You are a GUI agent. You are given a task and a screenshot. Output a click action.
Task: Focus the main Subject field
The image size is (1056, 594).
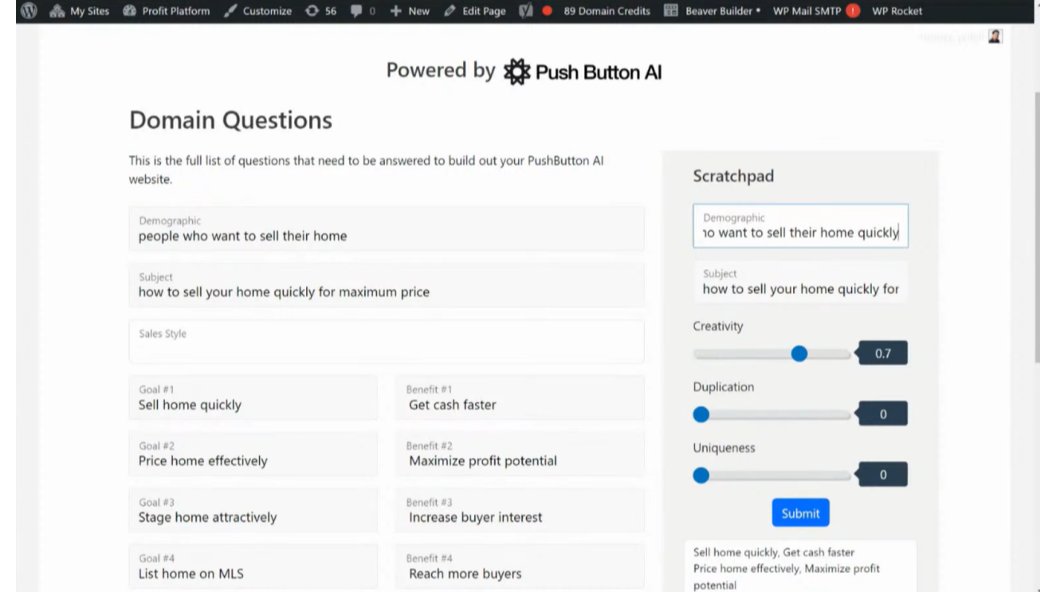pyautogui.click(x=387, y=285)
